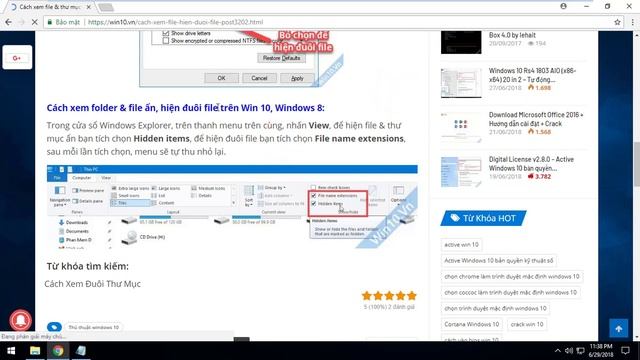Image resolution: width=640 pixels, height=360 pixels.
Task: Click the Windows Explorer ribbon screenshot image
Action: pos(232,207)
